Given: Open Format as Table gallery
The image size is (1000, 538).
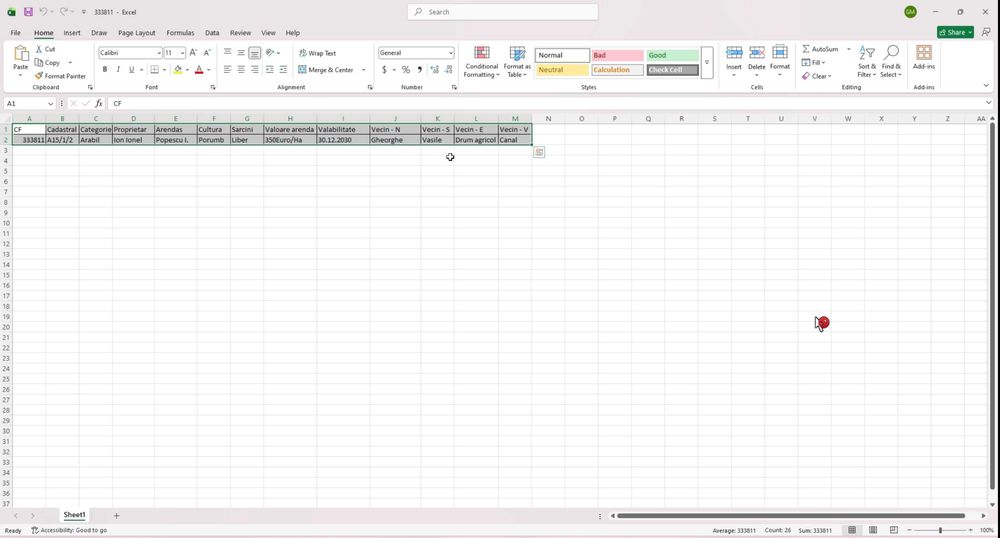Looking at the screenshot, I should coord(517,61).
